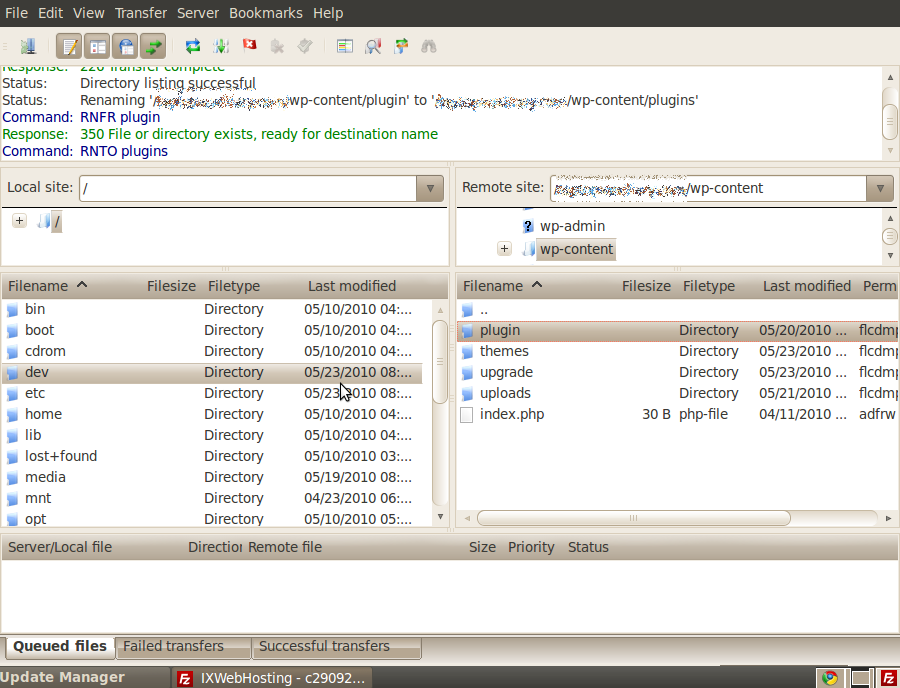The height and width of the screenshot is (688, 900).
Task: Click the Remote site path field
Action: click(x=708, y=188)
